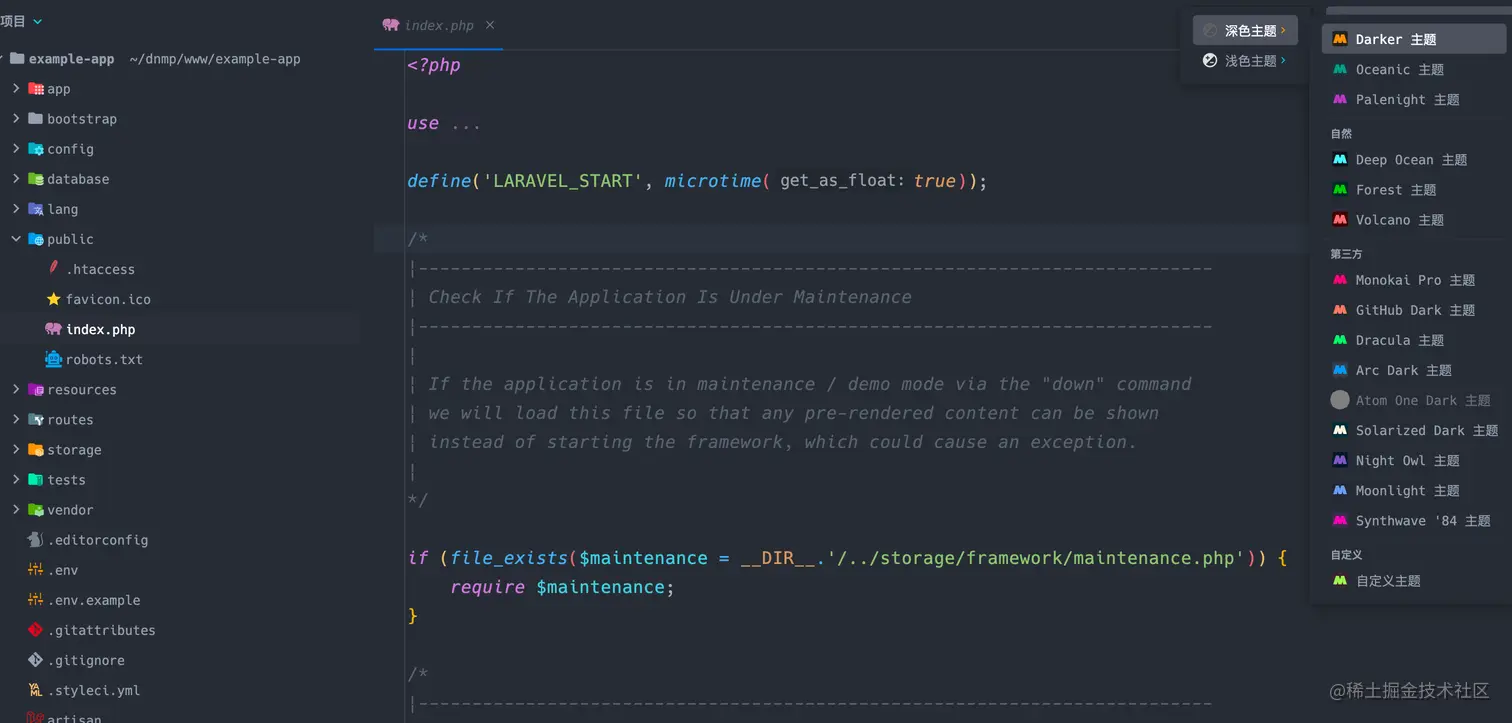The image size is (1512, 723).
Task: Click the .env.example file row
Action: tap(180, 600)
